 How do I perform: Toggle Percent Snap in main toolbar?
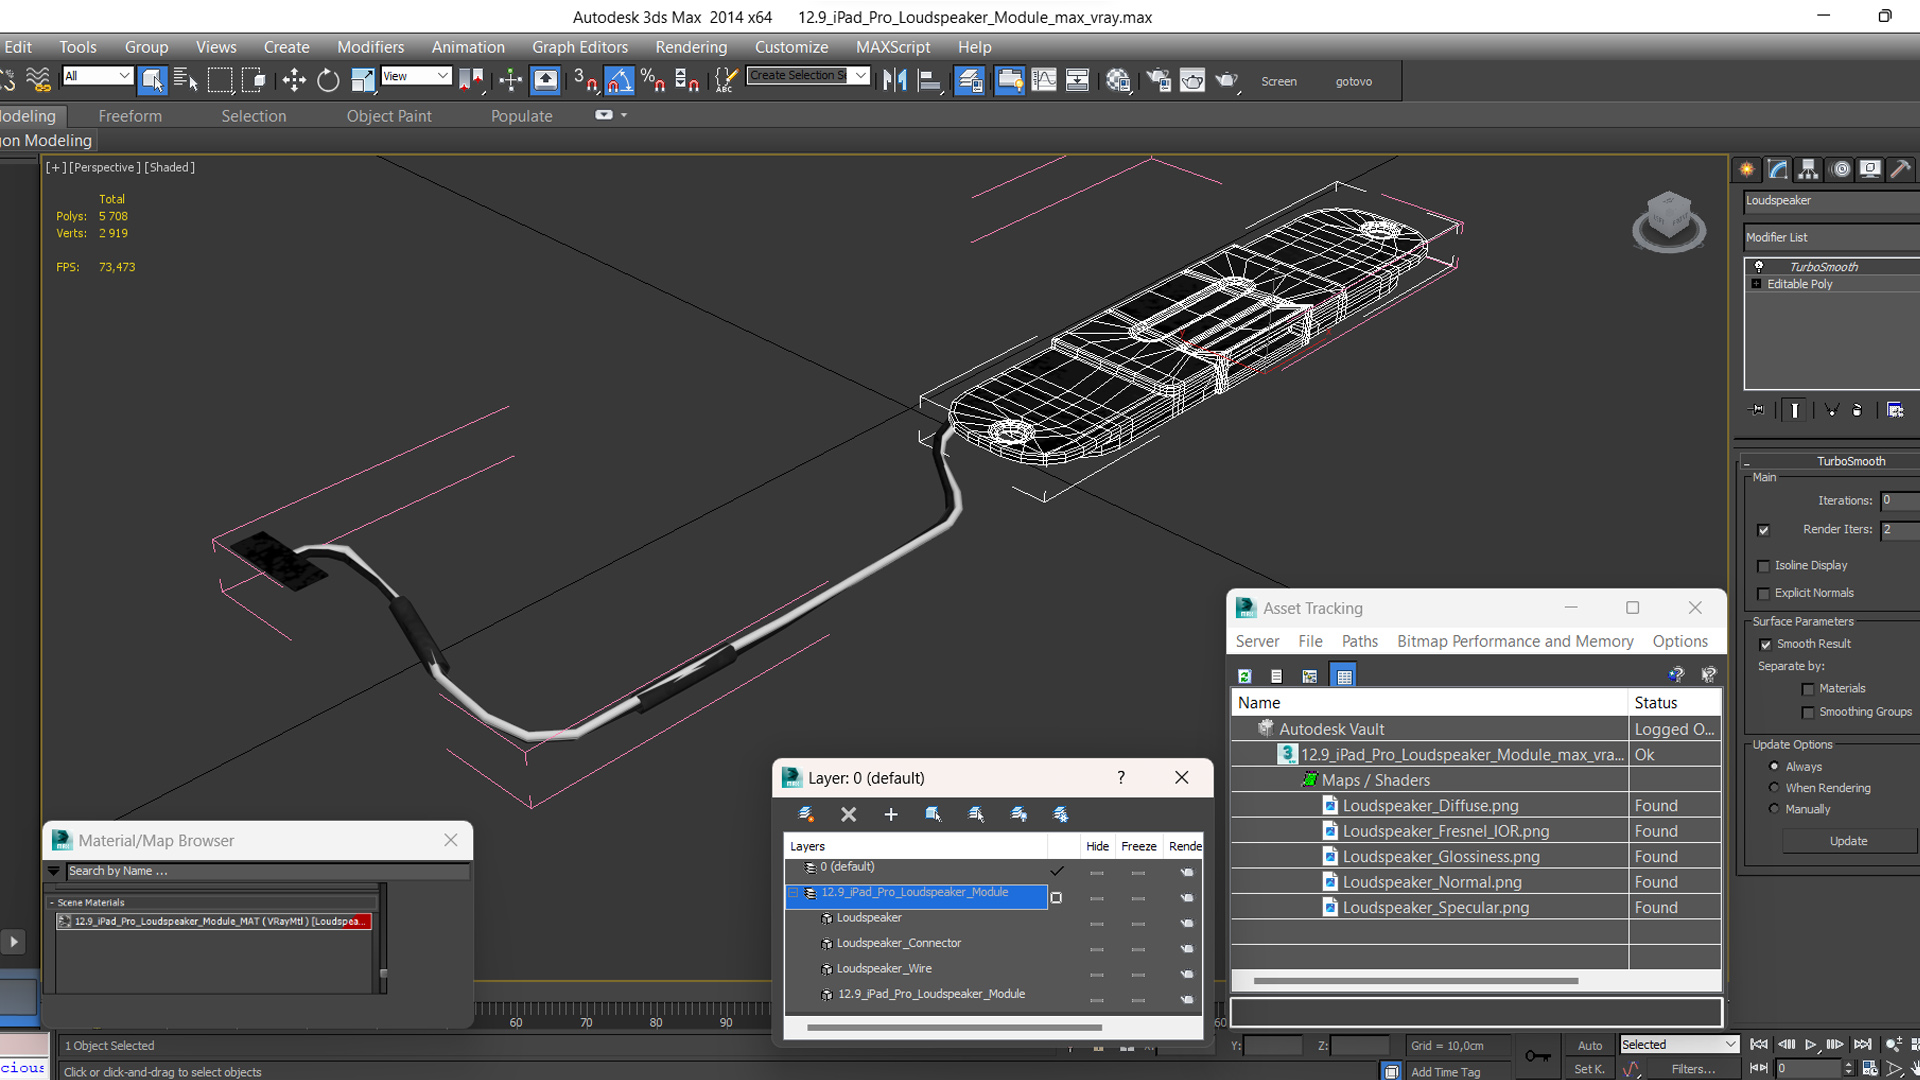(x=653, y=80)
